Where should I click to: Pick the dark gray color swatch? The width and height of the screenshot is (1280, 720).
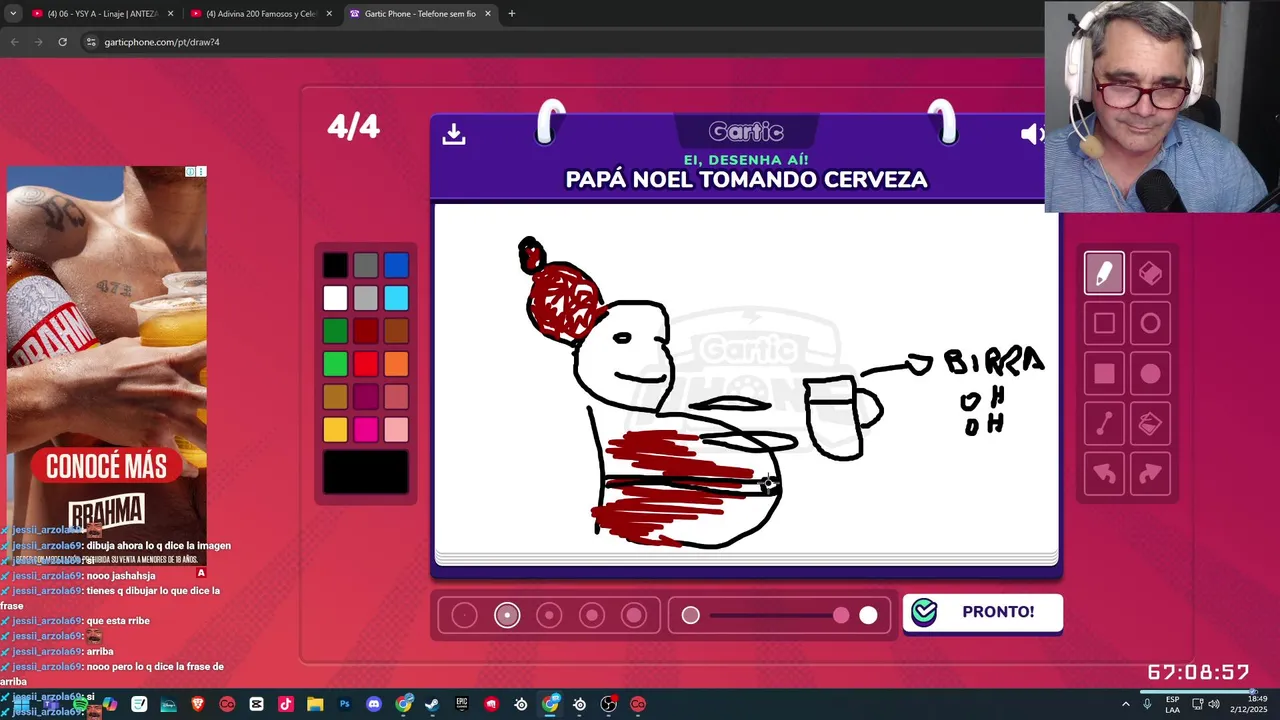pos(366,265)
